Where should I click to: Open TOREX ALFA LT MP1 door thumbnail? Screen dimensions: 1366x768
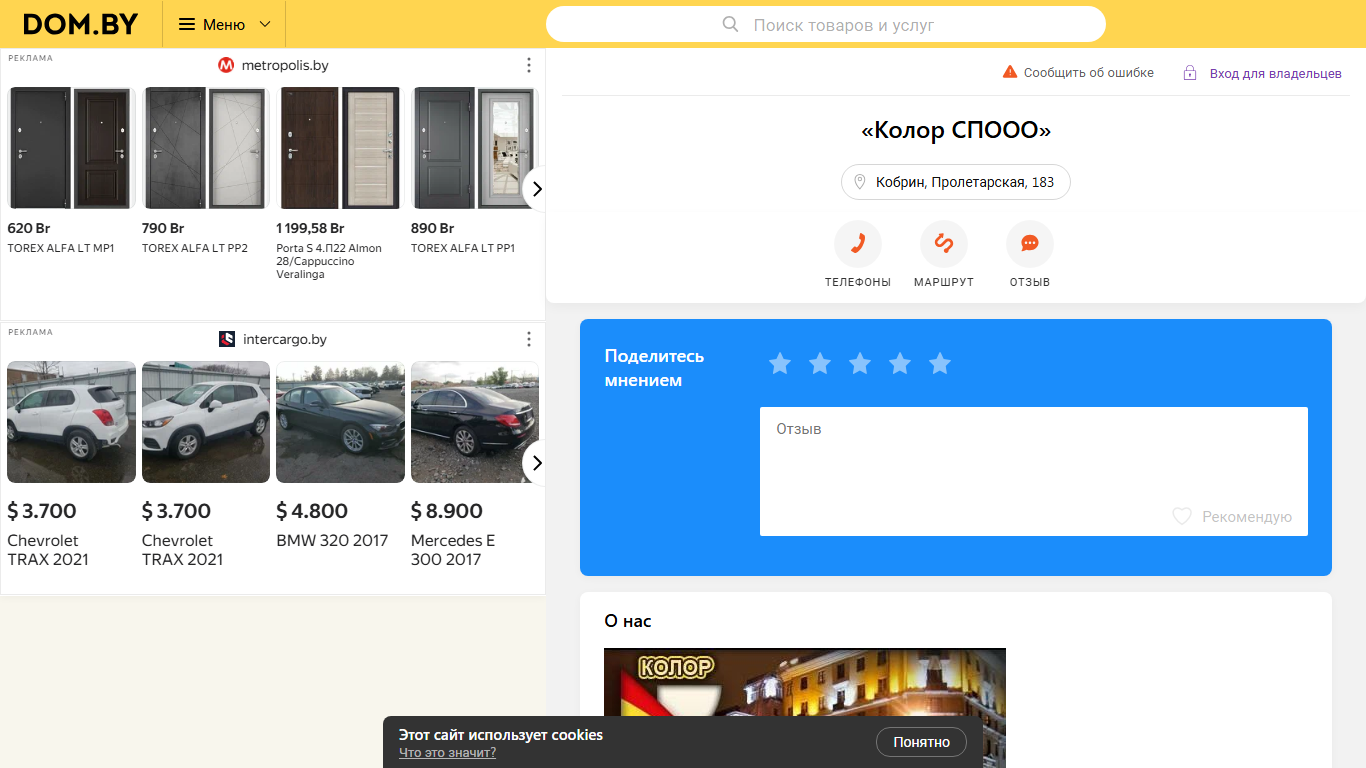coord(71,148)
